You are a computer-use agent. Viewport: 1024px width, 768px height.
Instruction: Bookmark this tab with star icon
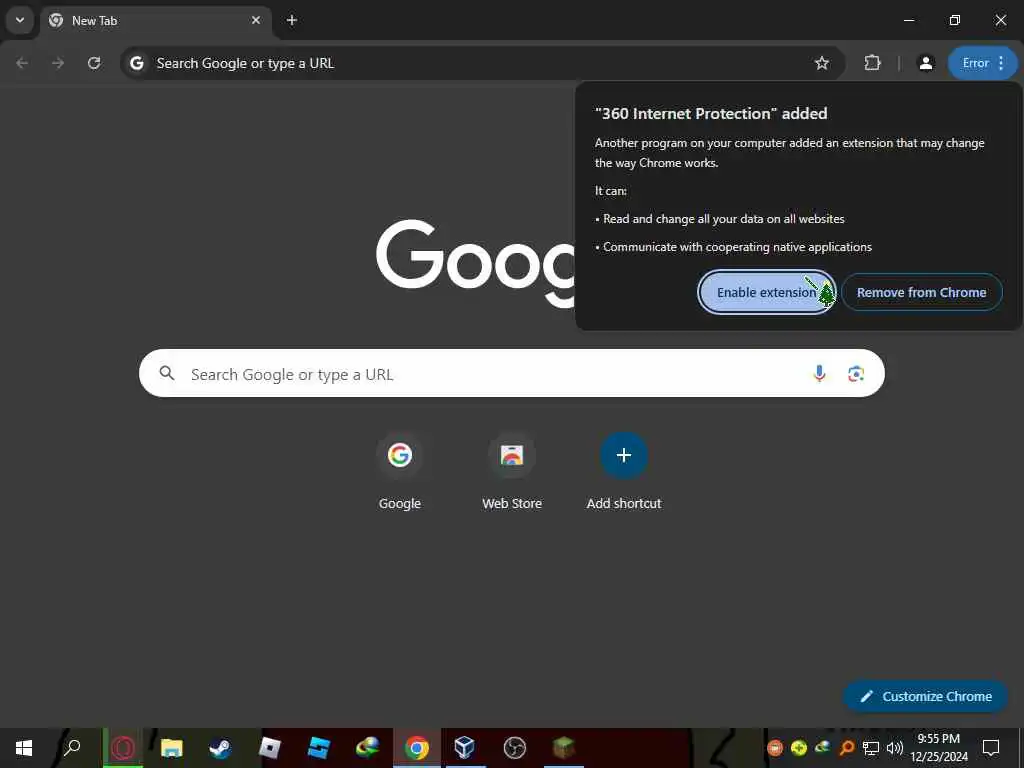(822, 63)
